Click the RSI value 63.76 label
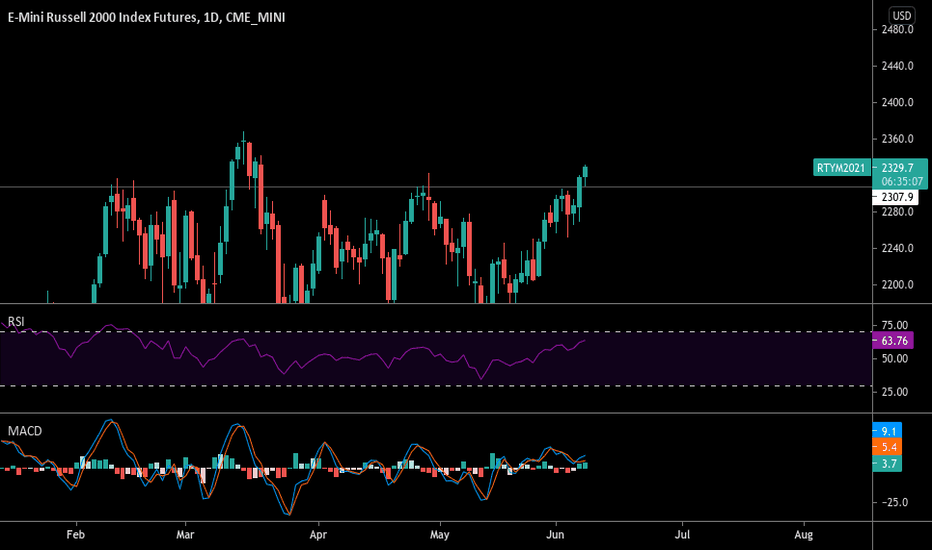 click(x=894, y=341)
